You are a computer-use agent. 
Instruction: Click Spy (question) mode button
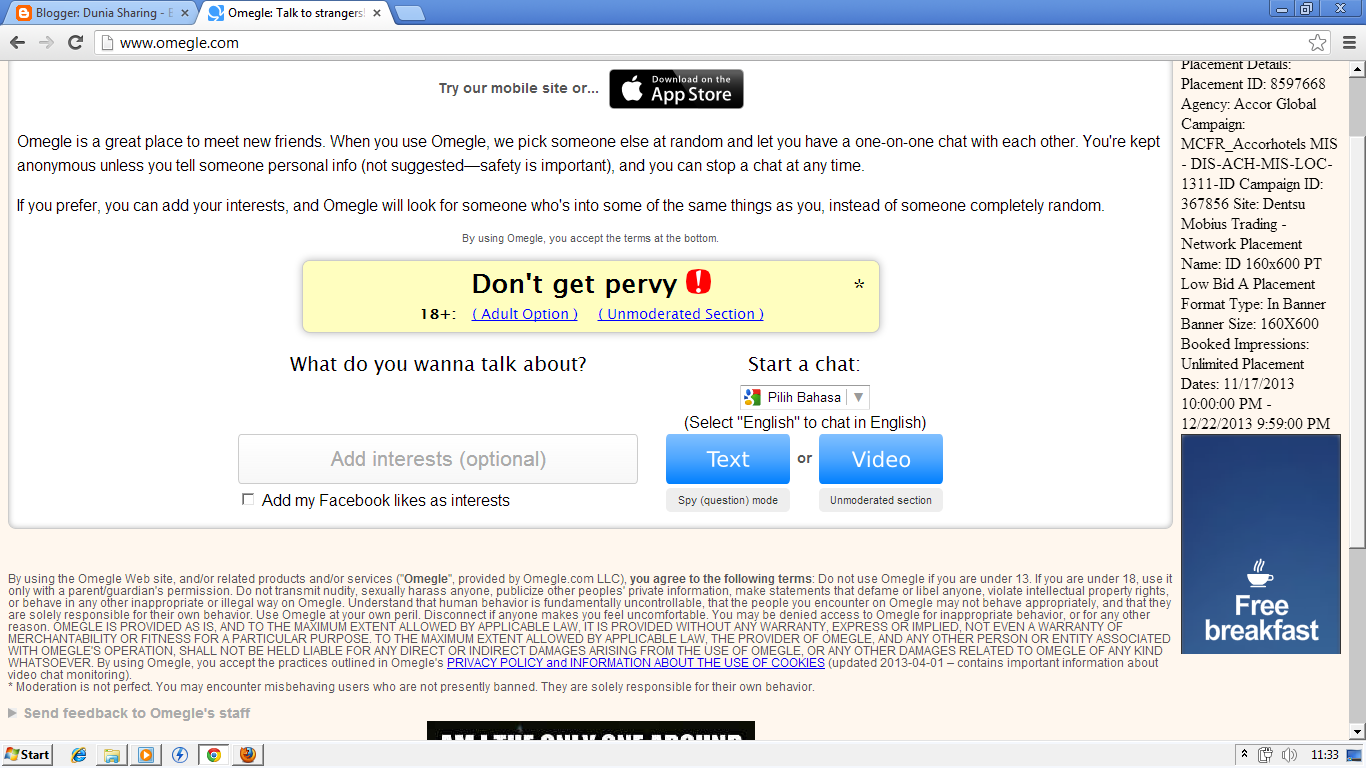coord(727,500)
